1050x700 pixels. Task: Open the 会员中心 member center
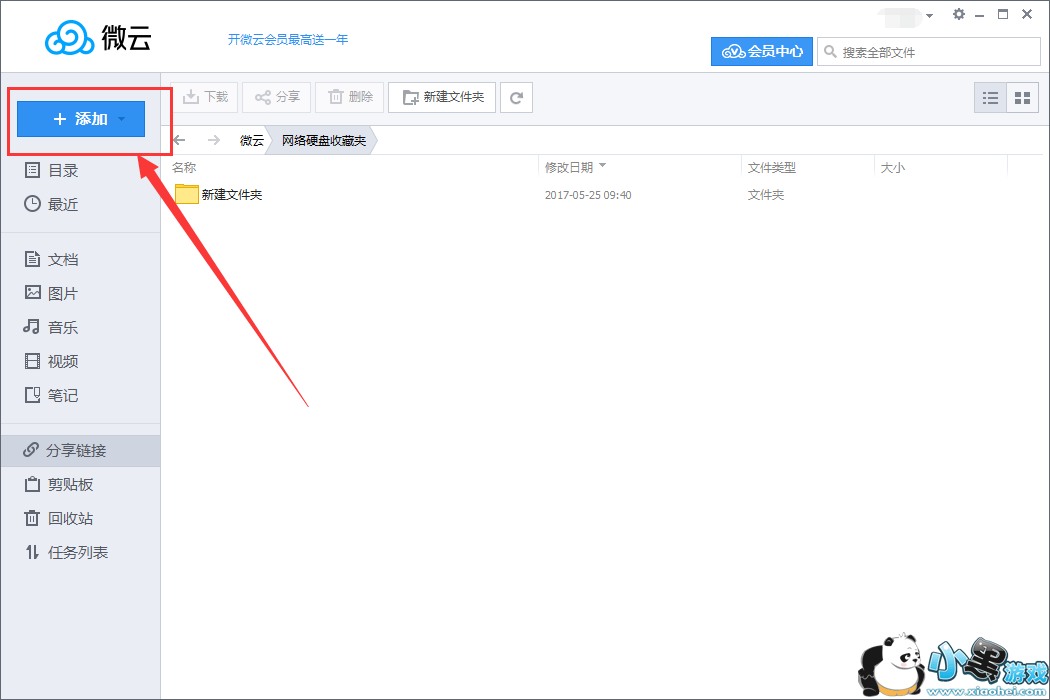click(762, 52)
